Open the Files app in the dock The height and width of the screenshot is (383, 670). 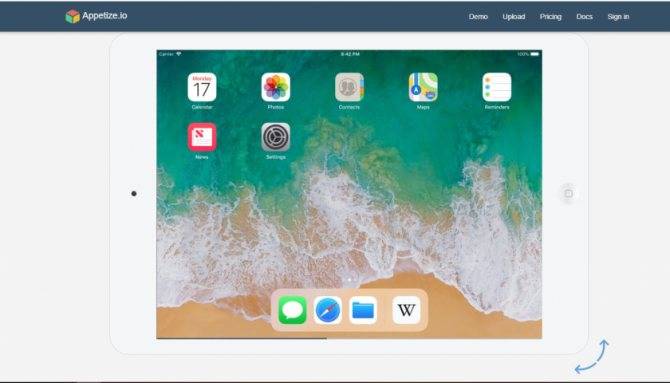click(x=363, y=310)
